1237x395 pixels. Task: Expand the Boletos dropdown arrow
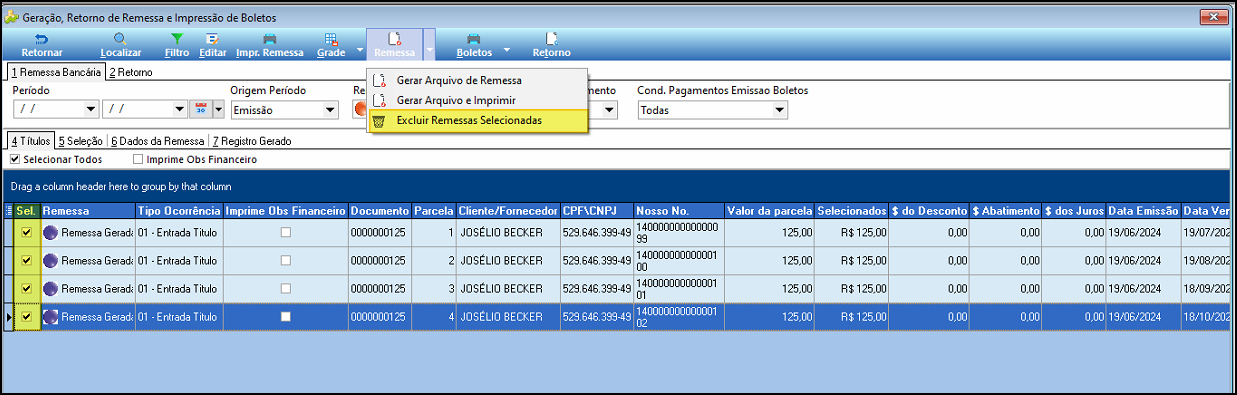point(506,49)
